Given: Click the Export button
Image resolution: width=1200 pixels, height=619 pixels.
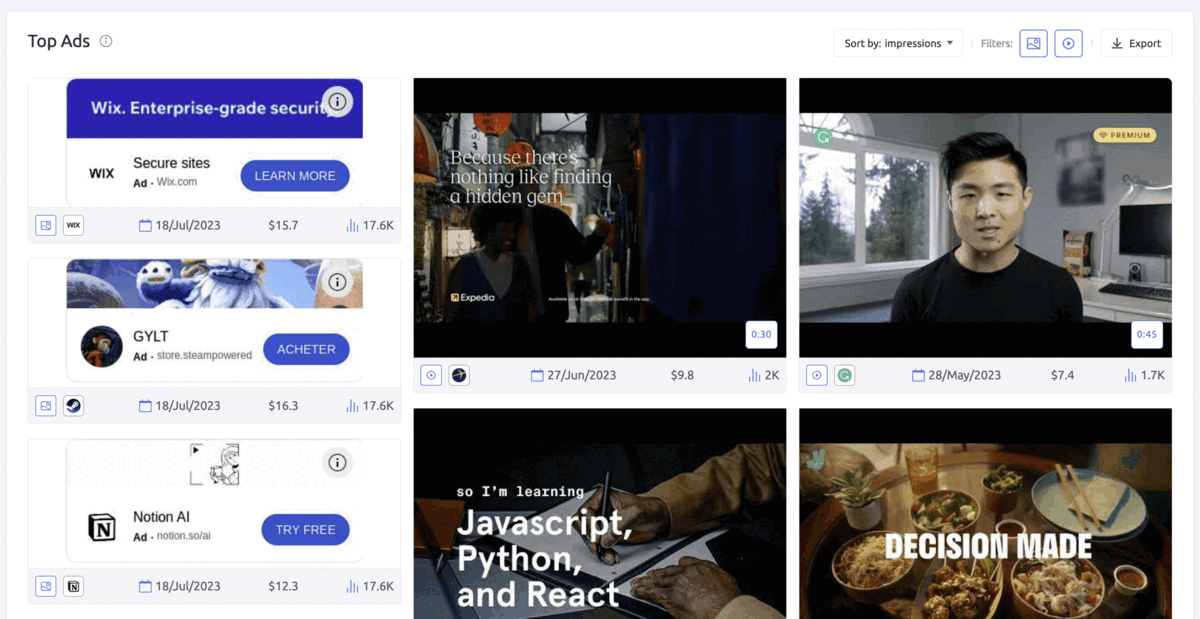Looking at the screenshot, I should (1136, 43).
